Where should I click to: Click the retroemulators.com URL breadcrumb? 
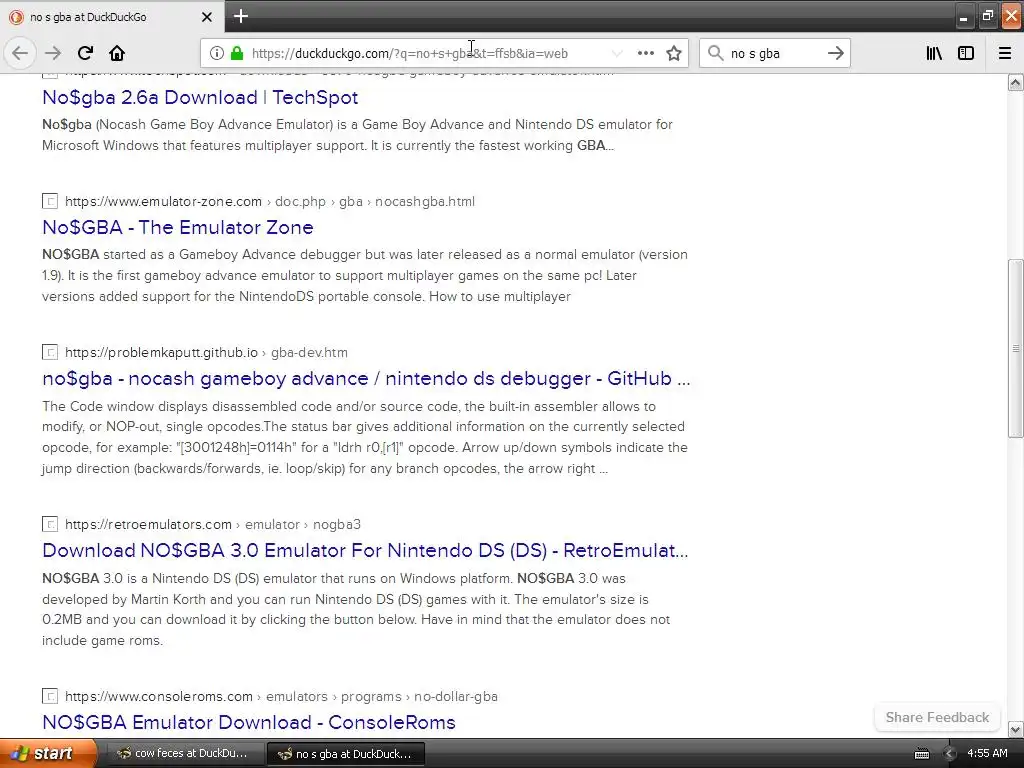point(213,524)
